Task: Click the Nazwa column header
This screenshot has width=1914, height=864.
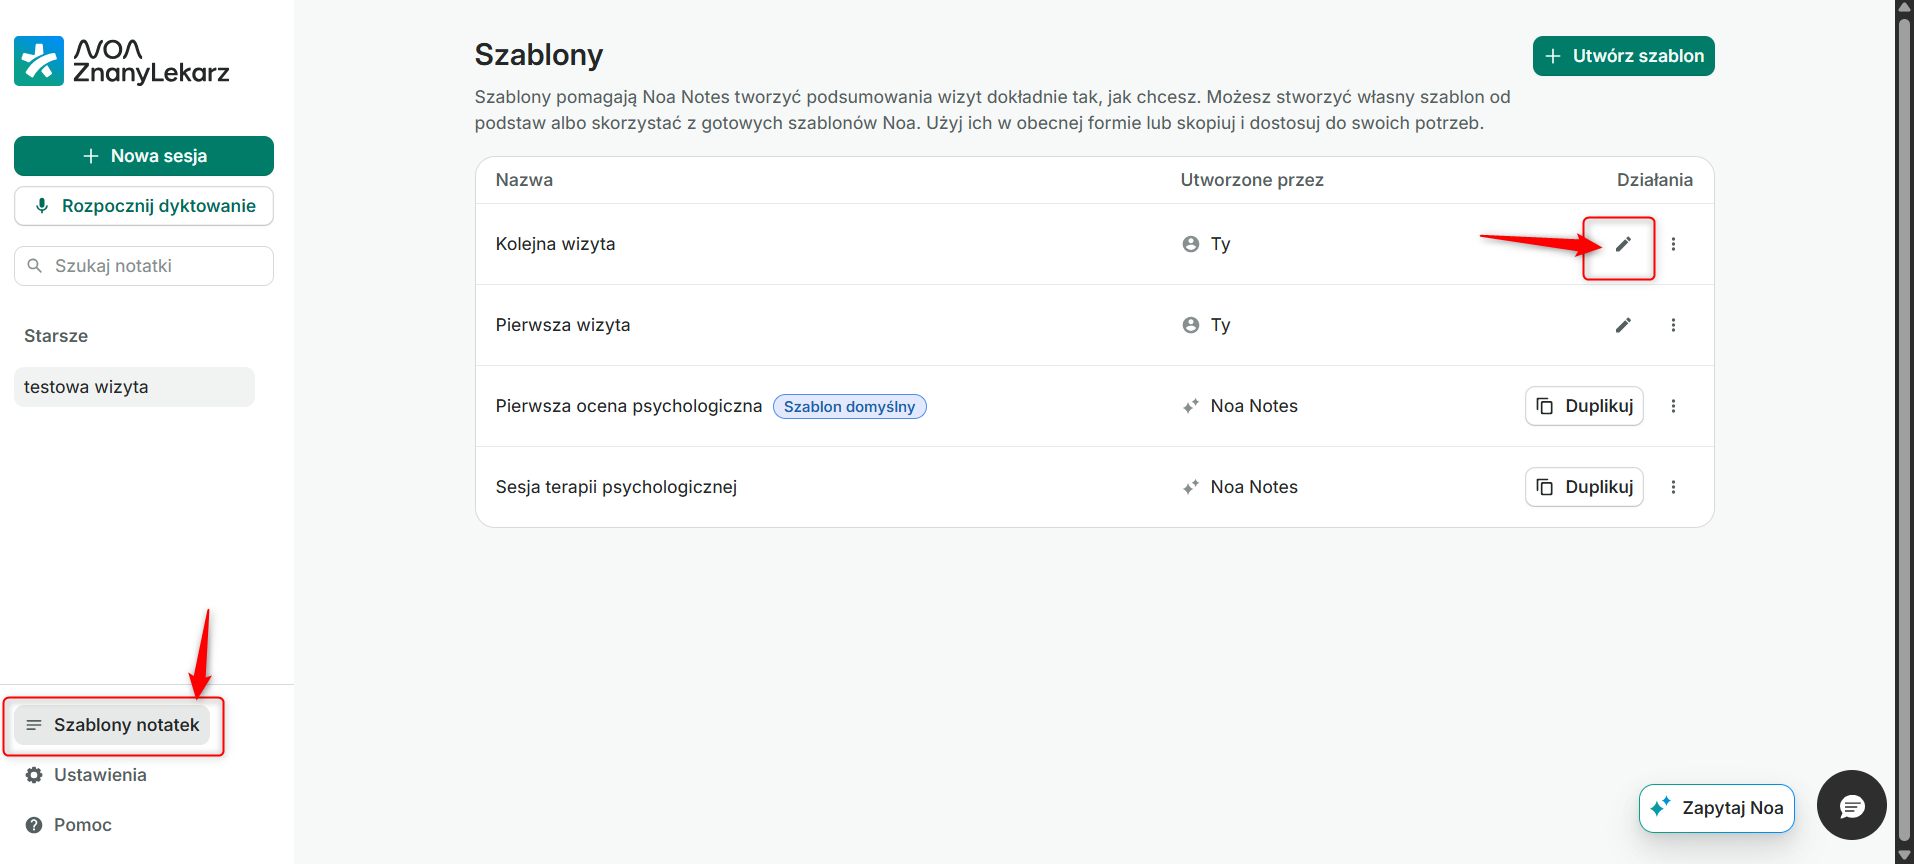Action: click(x=524, y=180)
